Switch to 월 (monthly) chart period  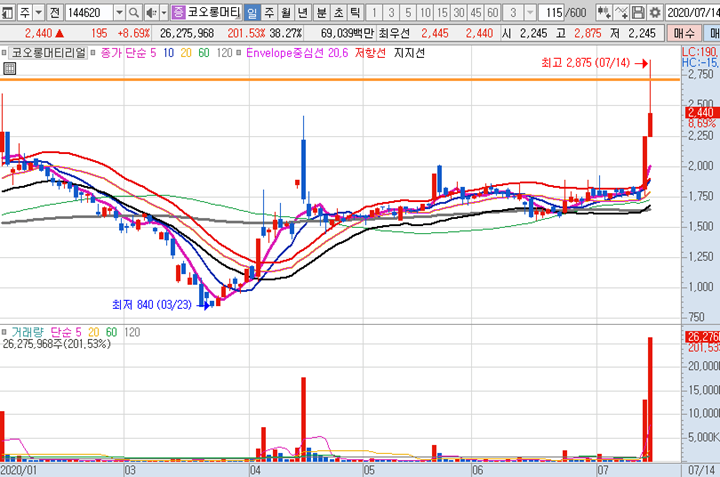click(286, 13)
